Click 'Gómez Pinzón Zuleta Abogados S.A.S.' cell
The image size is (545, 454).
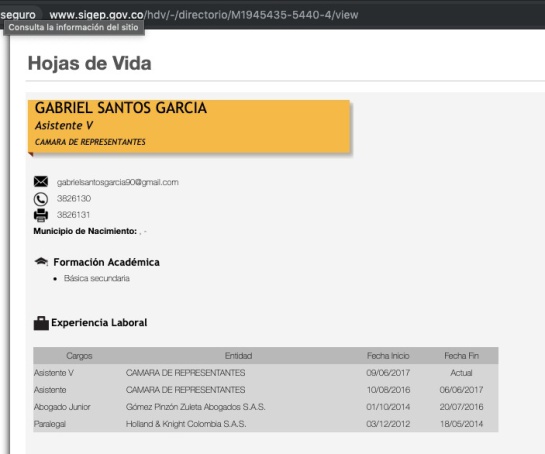tap(196, 407)
